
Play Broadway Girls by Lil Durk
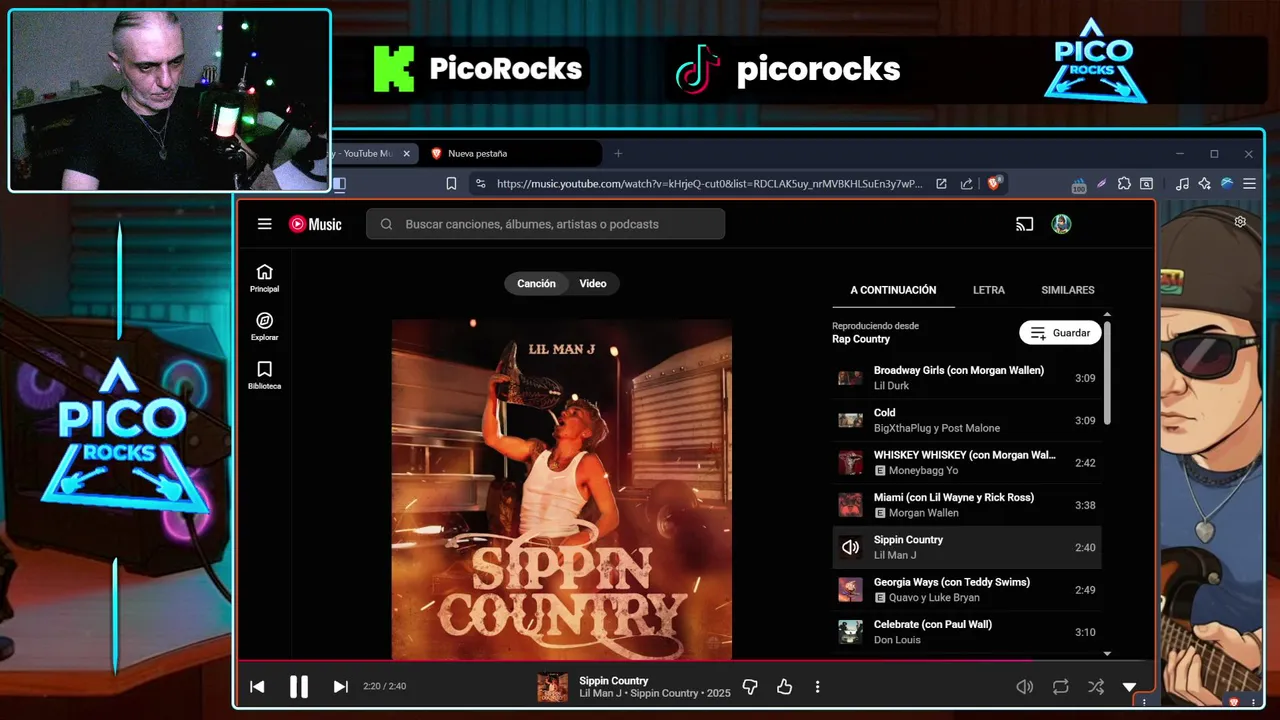click(x=966, y=378)
